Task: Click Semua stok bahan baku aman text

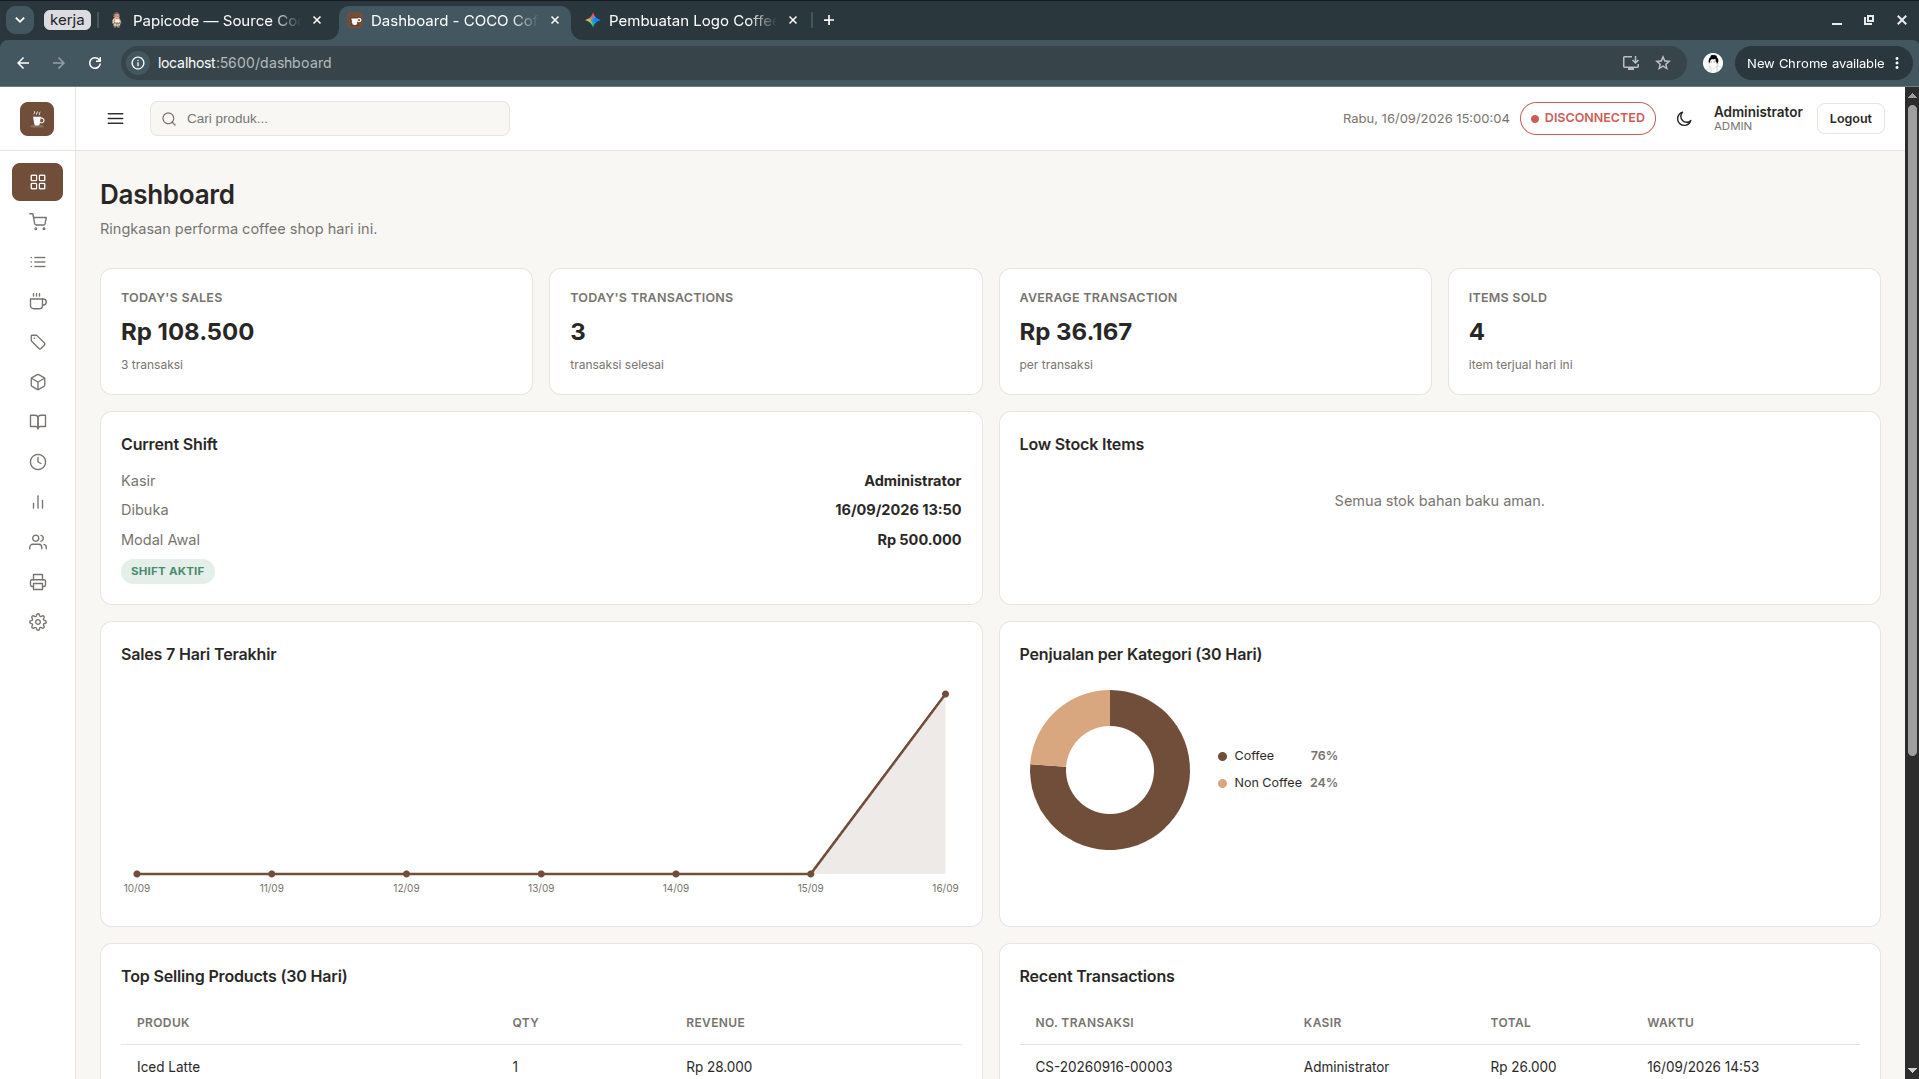Action: tap(1439, 501)
